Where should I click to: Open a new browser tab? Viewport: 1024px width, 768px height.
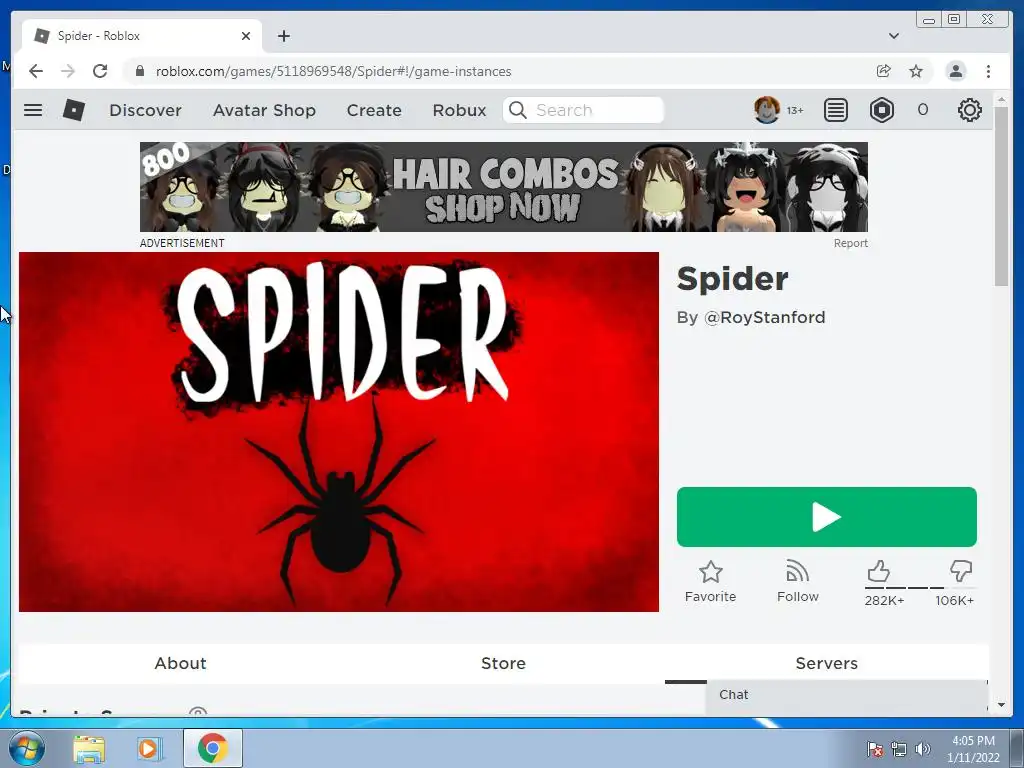click(283, 36)
